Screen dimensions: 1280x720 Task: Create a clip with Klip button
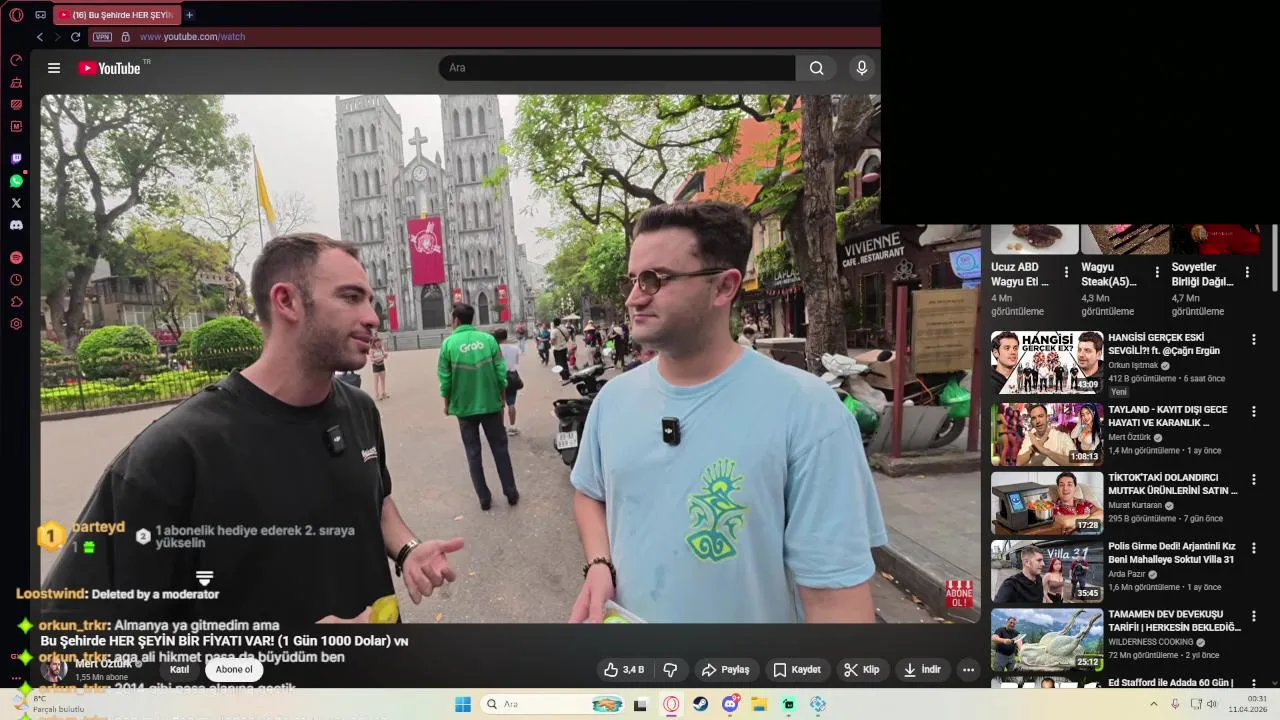(x=861, y=670)
